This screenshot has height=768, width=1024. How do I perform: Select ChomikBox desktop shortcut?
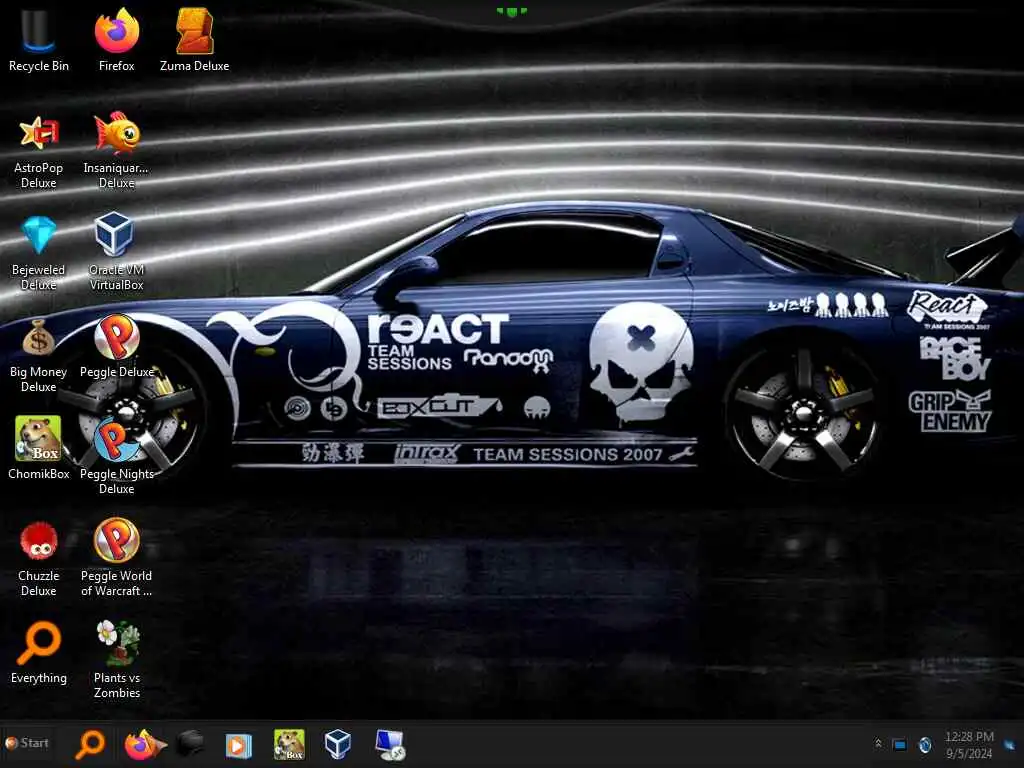(x=38, y=449)
